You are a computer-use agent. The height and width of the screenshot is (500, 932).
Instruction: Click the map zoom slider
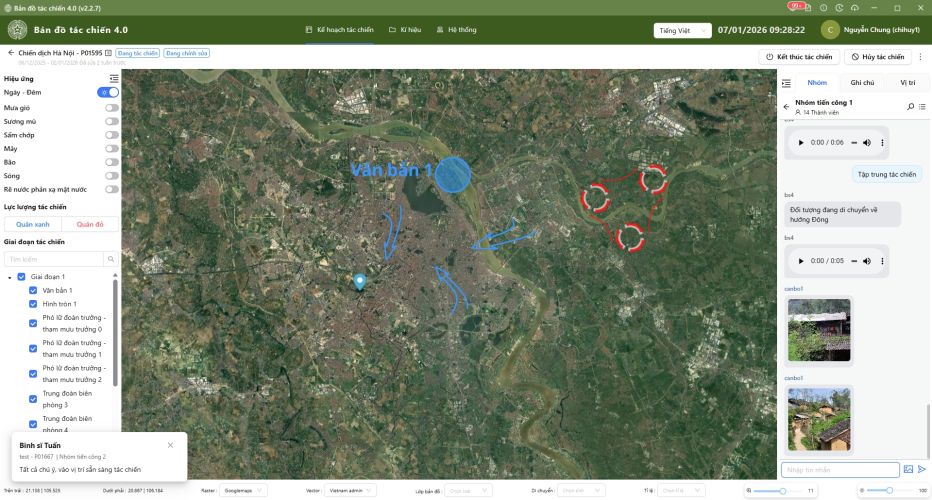782,491
